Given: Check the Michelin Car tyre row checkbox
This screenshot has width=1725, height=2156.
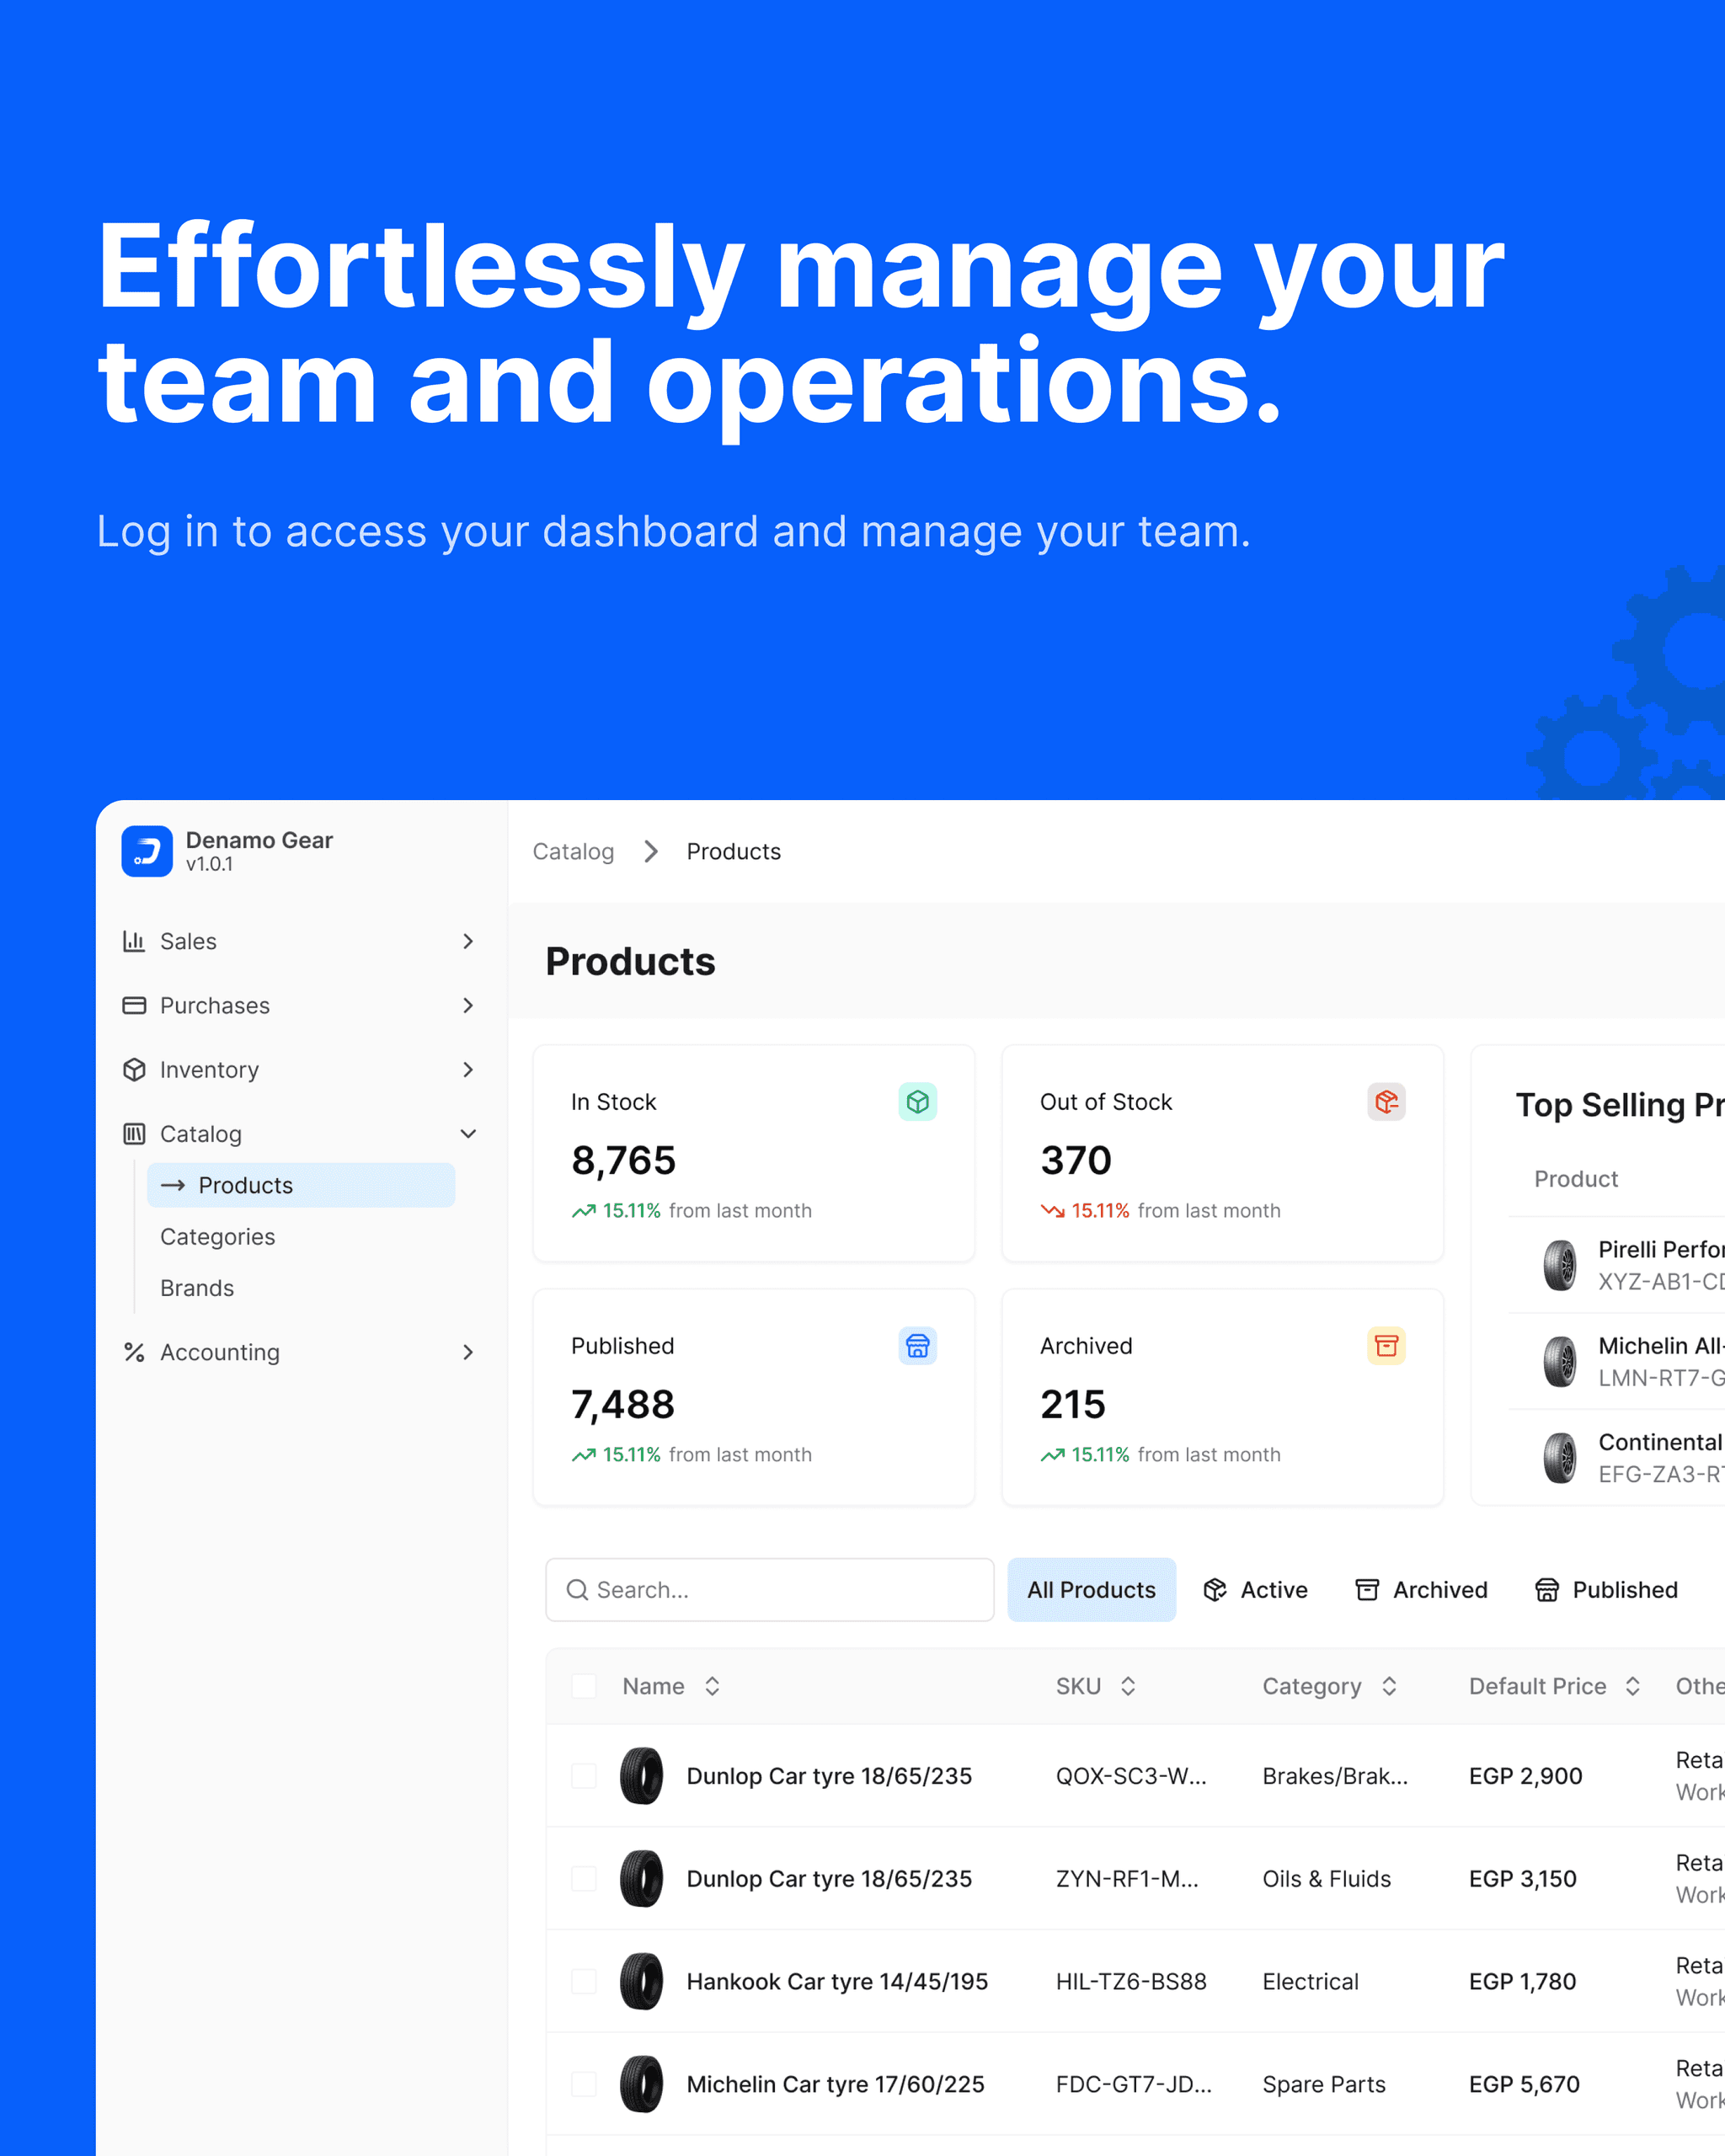Looking at the screenshot, I should pos(584,2084).
